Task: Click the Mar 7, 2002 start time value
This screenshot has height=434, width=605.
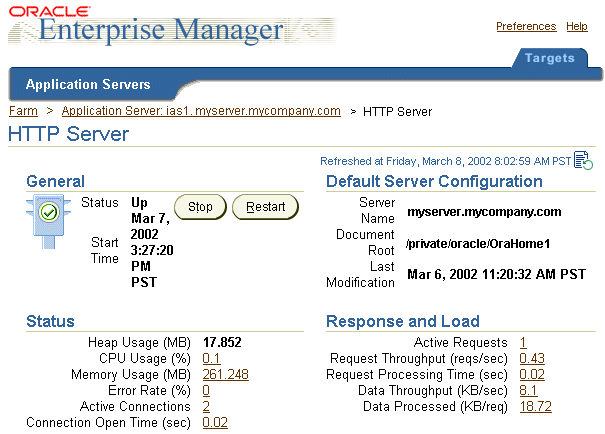Action: tap(152, 250)
